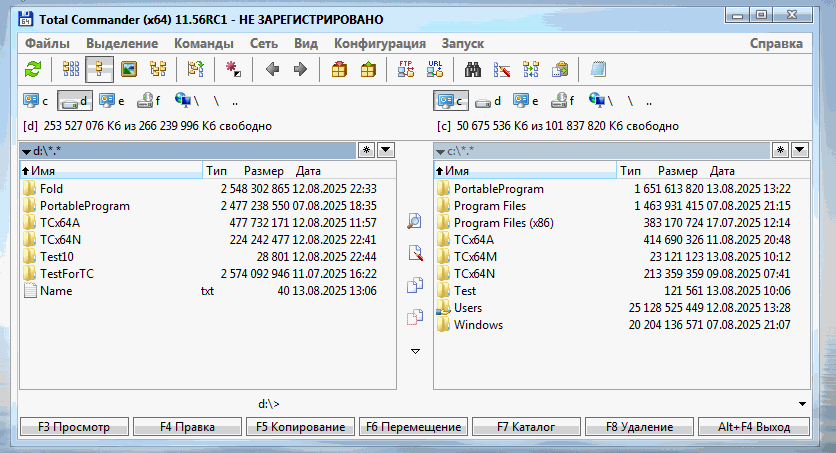836x453 pixels.
Task: Open the Вид menu
Action: point(306,44)
